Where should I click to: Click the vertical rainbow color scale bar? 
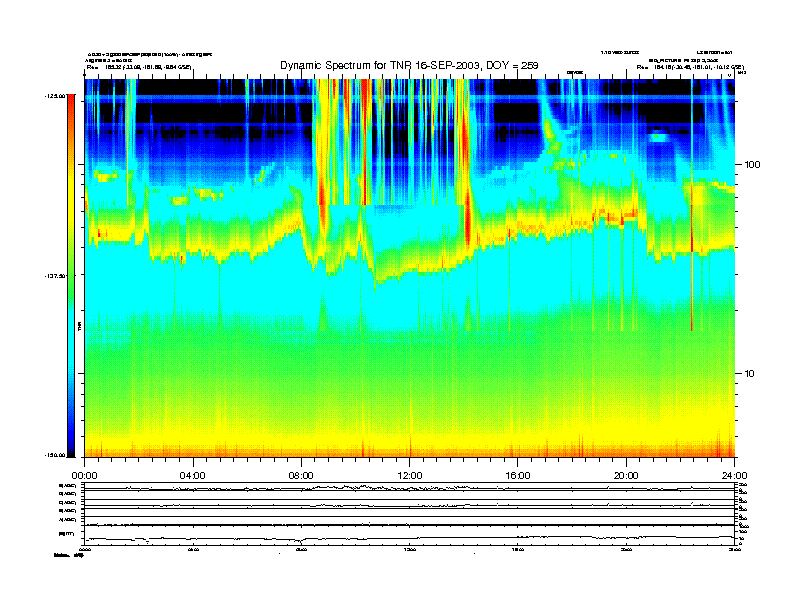coord(71,275)
